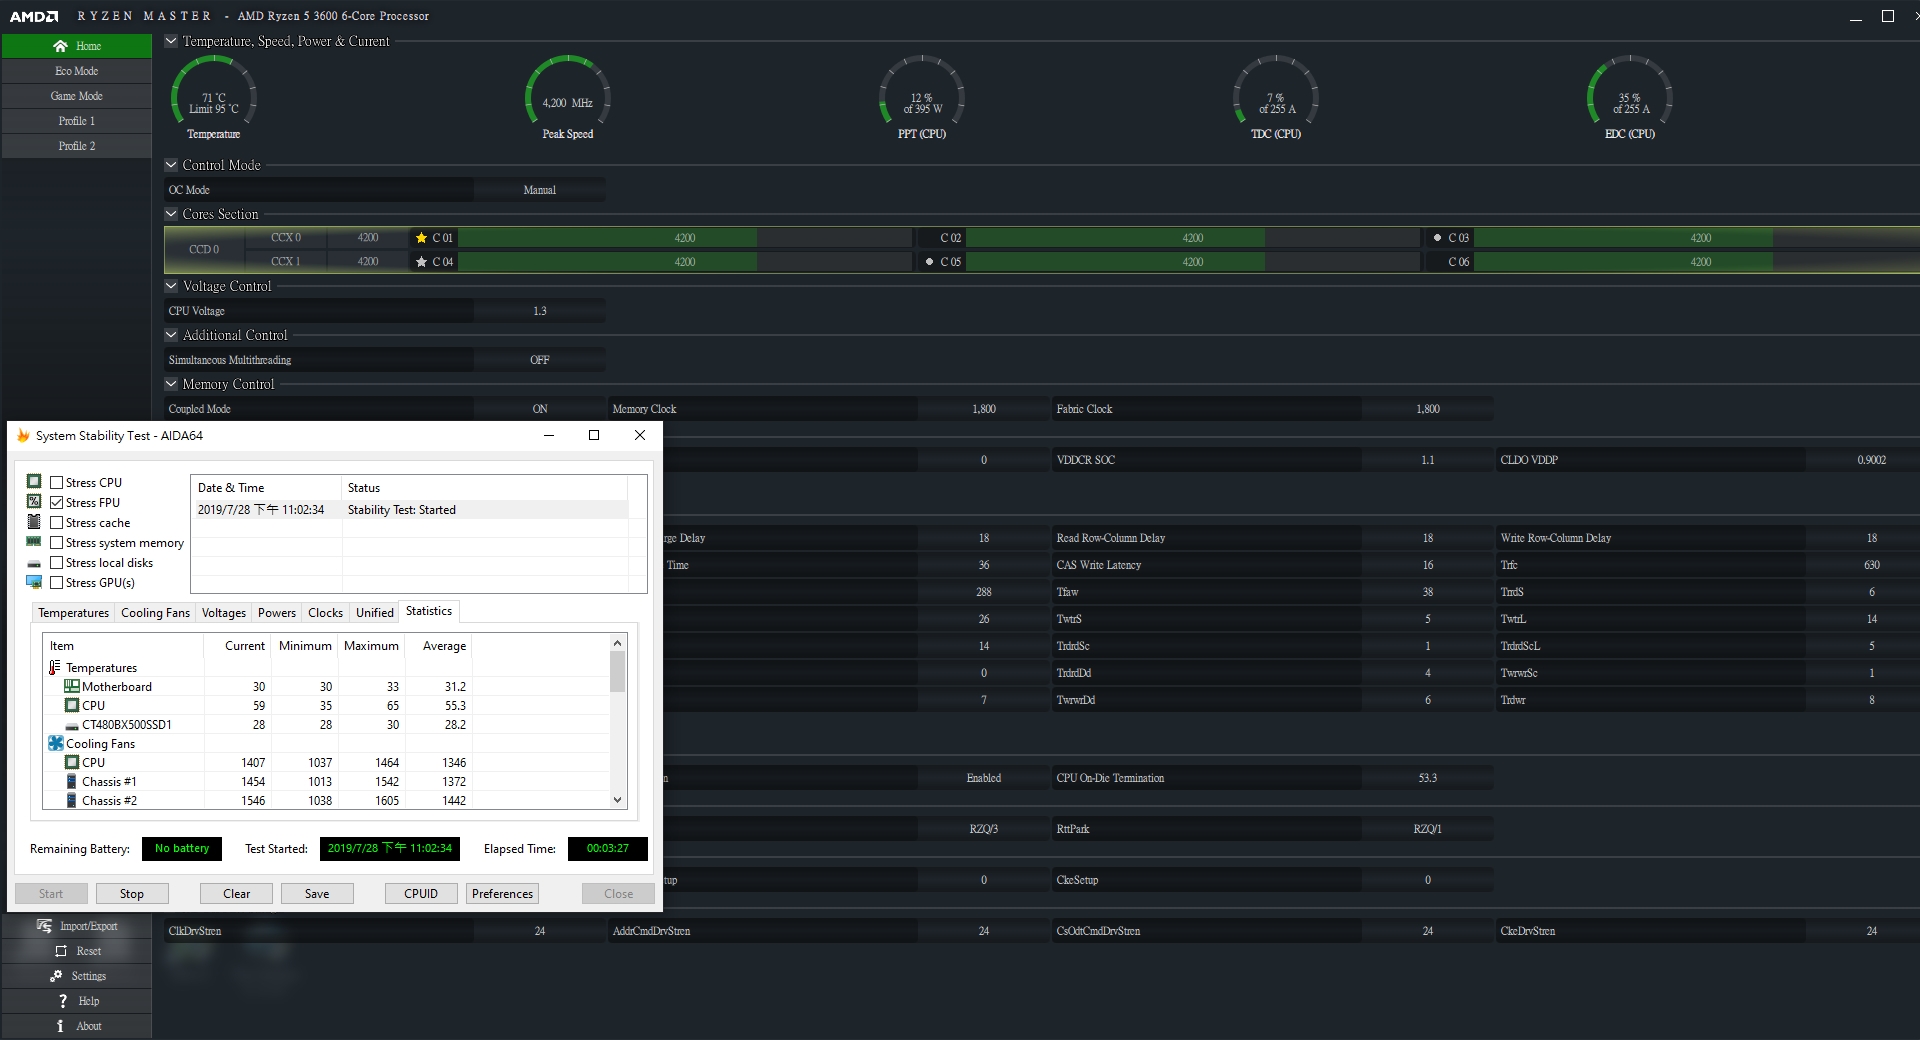This screenshot has width=1920, height=1040.
Task: Open Profile 2 in sidebar
Action: (x=76, y=146)
